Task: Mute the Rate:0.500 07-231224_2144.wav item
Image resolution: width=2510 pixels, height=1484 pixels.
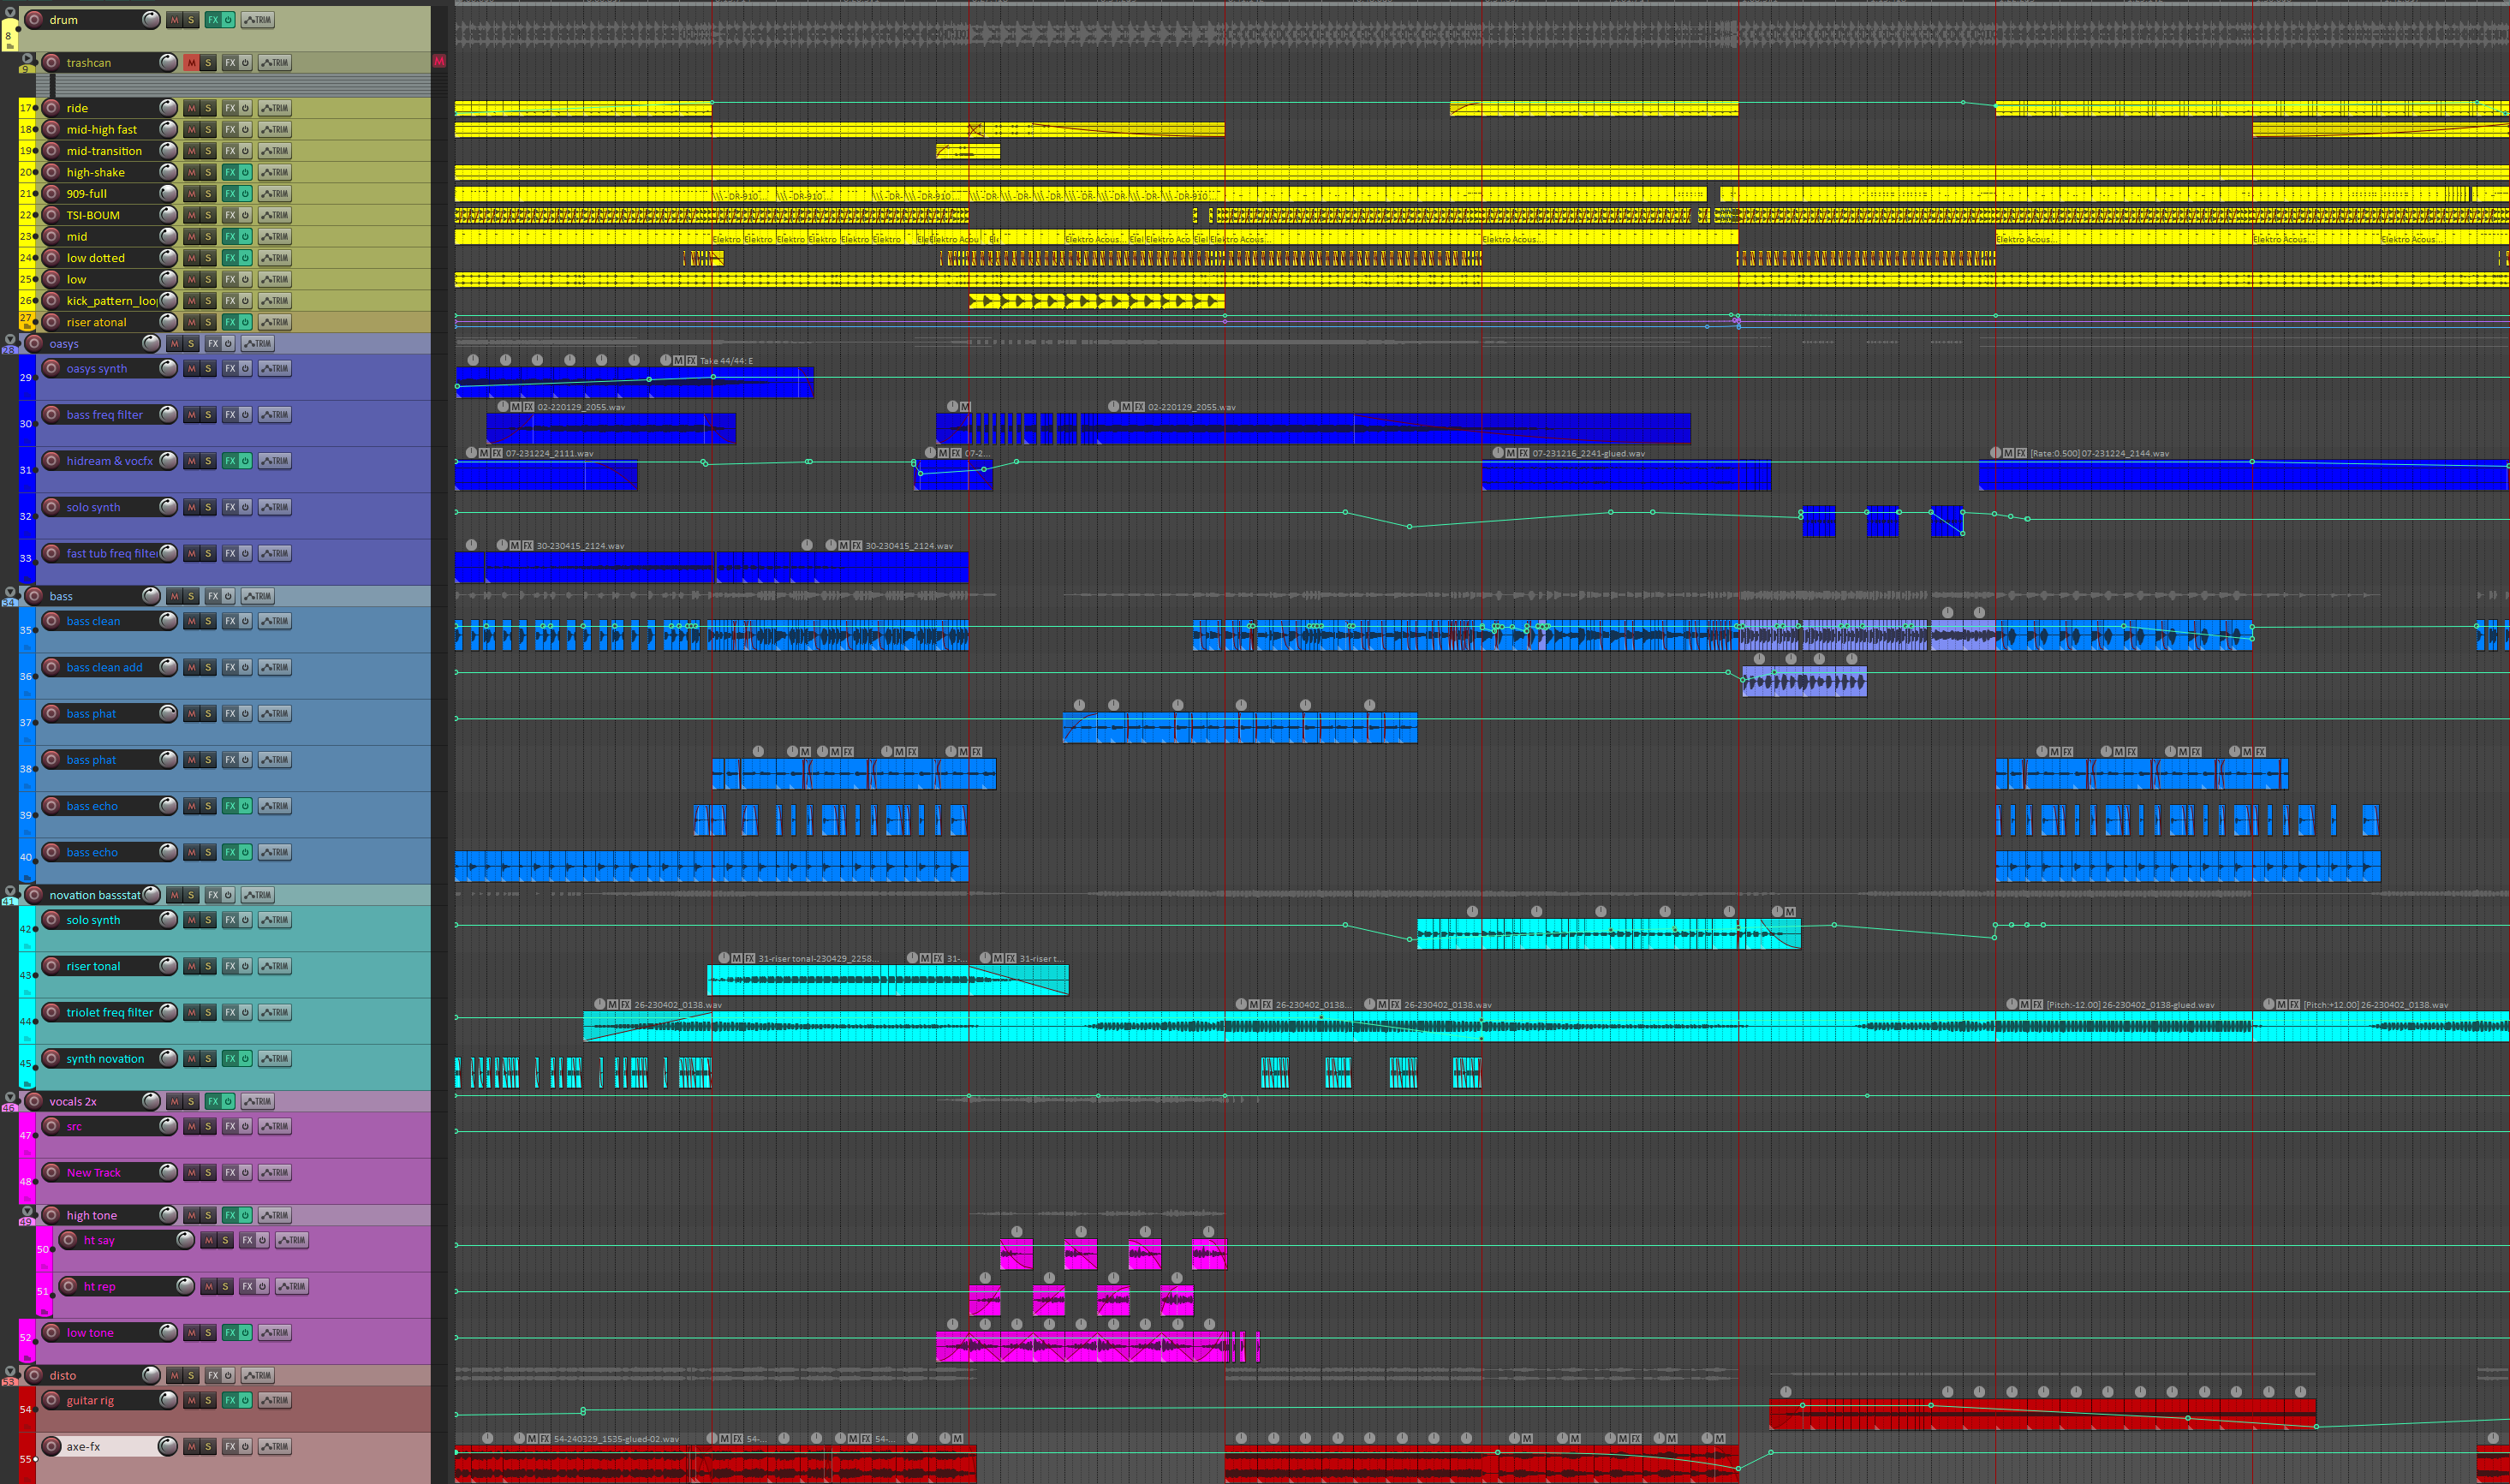Action: pos(2008,453)
